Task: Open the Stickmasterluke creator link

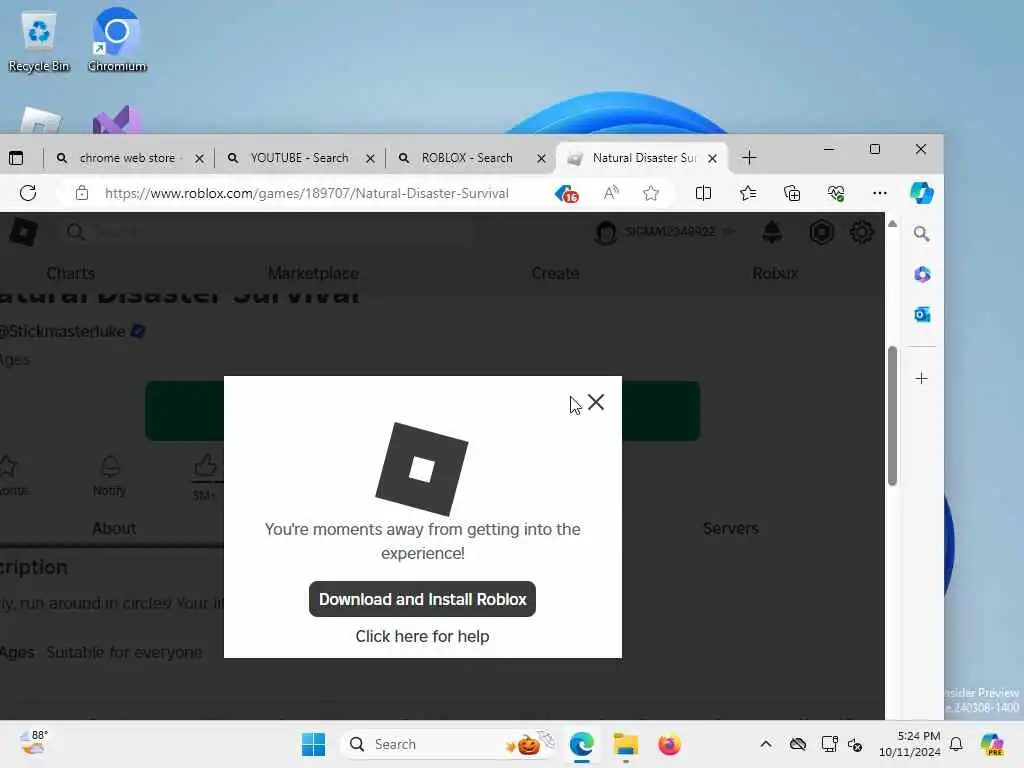Action: (x=63, y=331)
